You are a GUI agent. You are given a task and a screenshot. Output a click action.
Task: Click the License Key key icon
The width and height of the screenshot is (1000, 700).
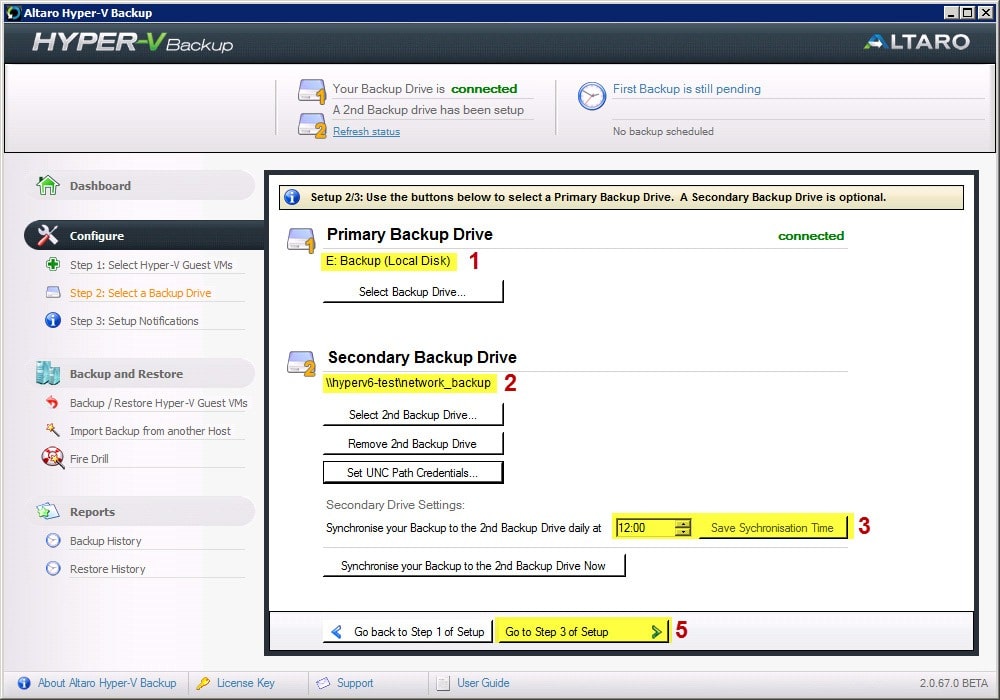203,683
